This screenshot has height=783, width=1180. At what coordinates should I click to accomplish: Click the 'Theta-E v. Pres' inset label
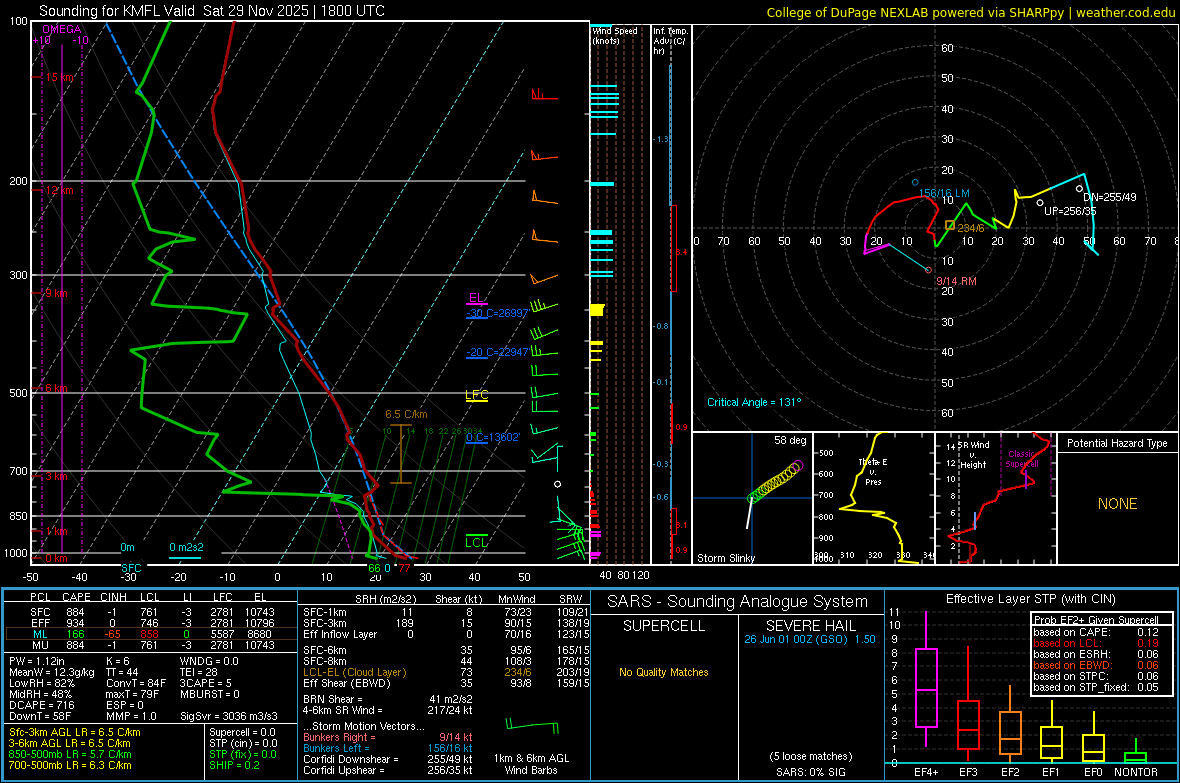point(873,472)
